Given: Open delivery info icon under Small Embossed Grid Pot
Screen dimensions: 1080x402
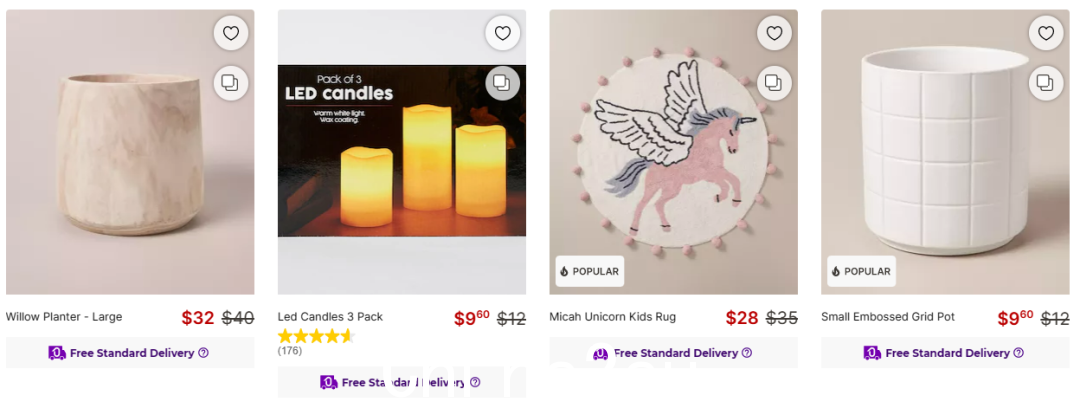Looking at the screenshot, I should click(1018, 353).
